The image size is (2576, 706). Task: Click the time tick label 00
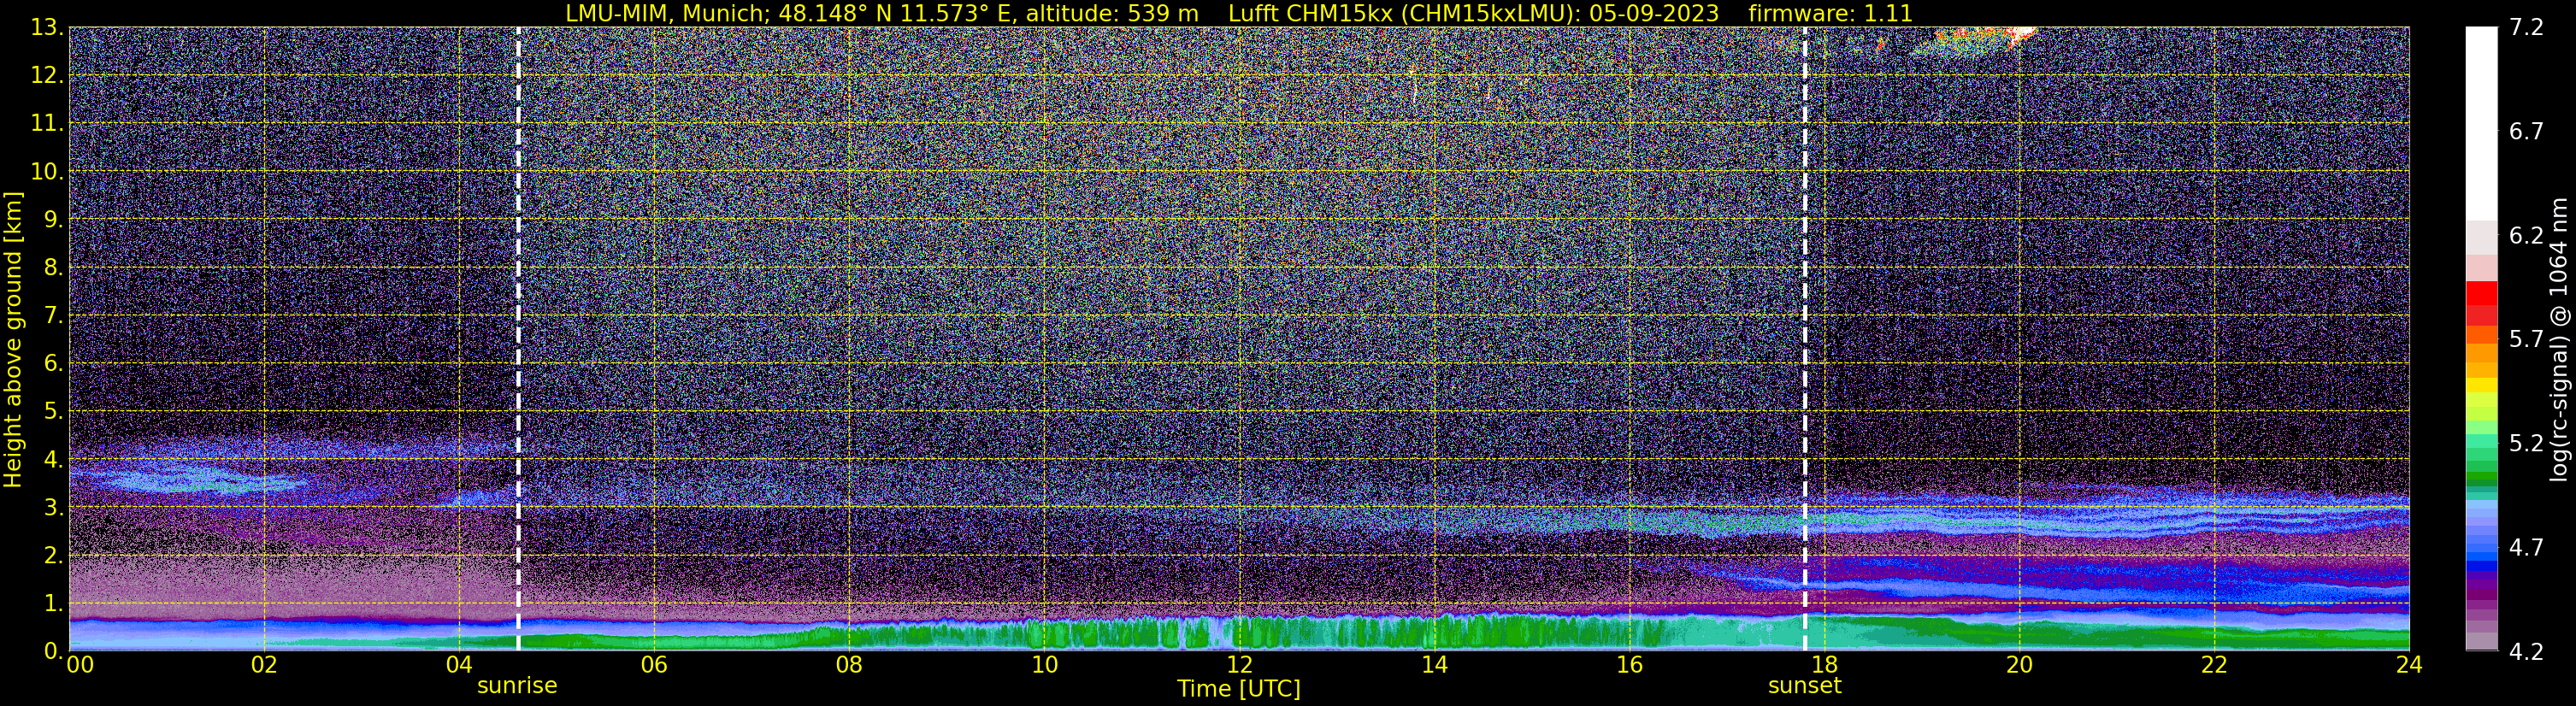click(x=80, y=665)
